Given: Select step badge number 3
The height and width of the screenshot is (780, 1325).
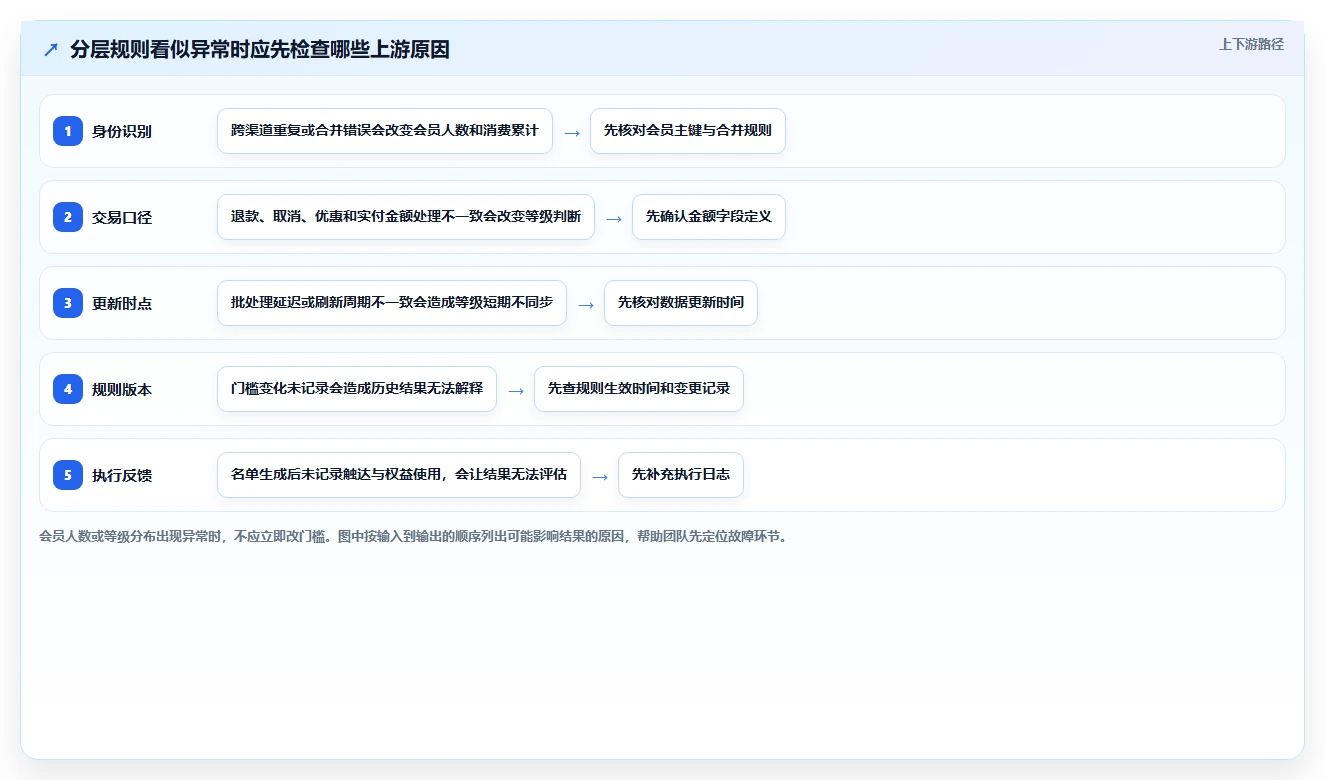Looking at the screenshot, I should coord(68,303).
